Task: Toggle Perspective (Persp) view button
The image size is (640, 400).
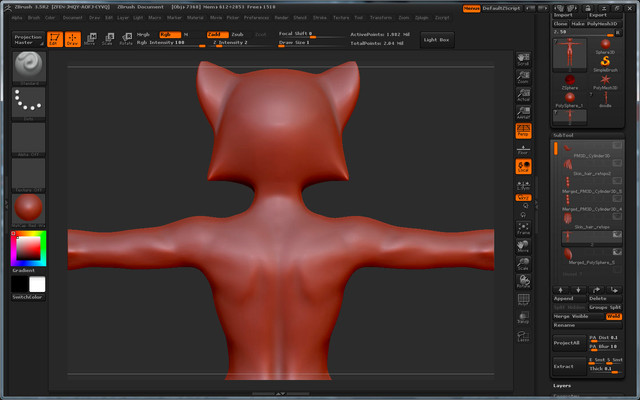Action: (523, 130)
